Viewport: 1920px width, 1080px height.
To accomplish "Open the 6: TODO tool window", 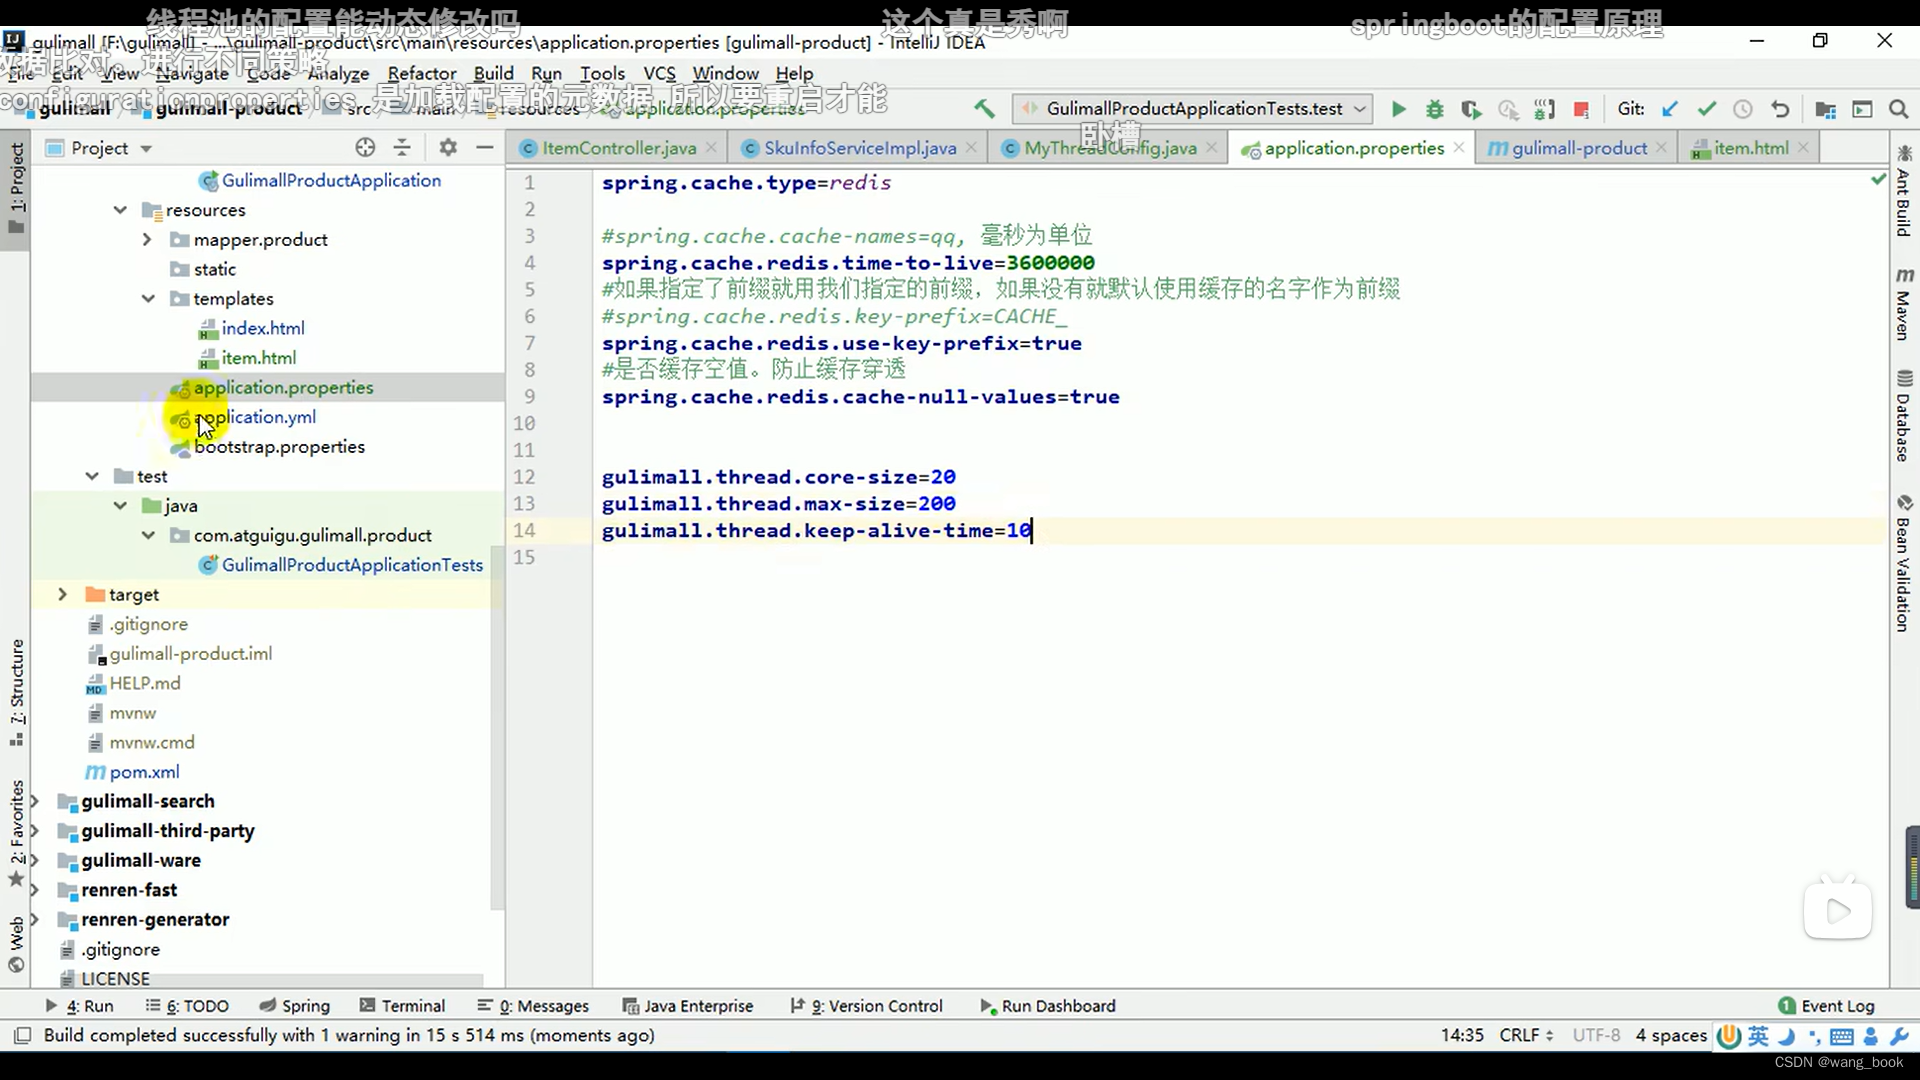I will pyautogui.click(x=188, y=1006).
